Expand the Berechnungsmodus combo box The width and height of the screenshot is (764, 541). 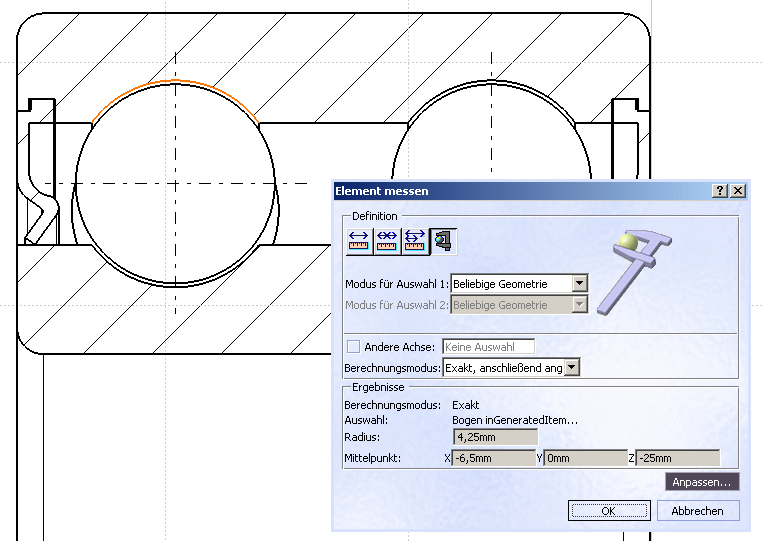(x=572, y=367)
